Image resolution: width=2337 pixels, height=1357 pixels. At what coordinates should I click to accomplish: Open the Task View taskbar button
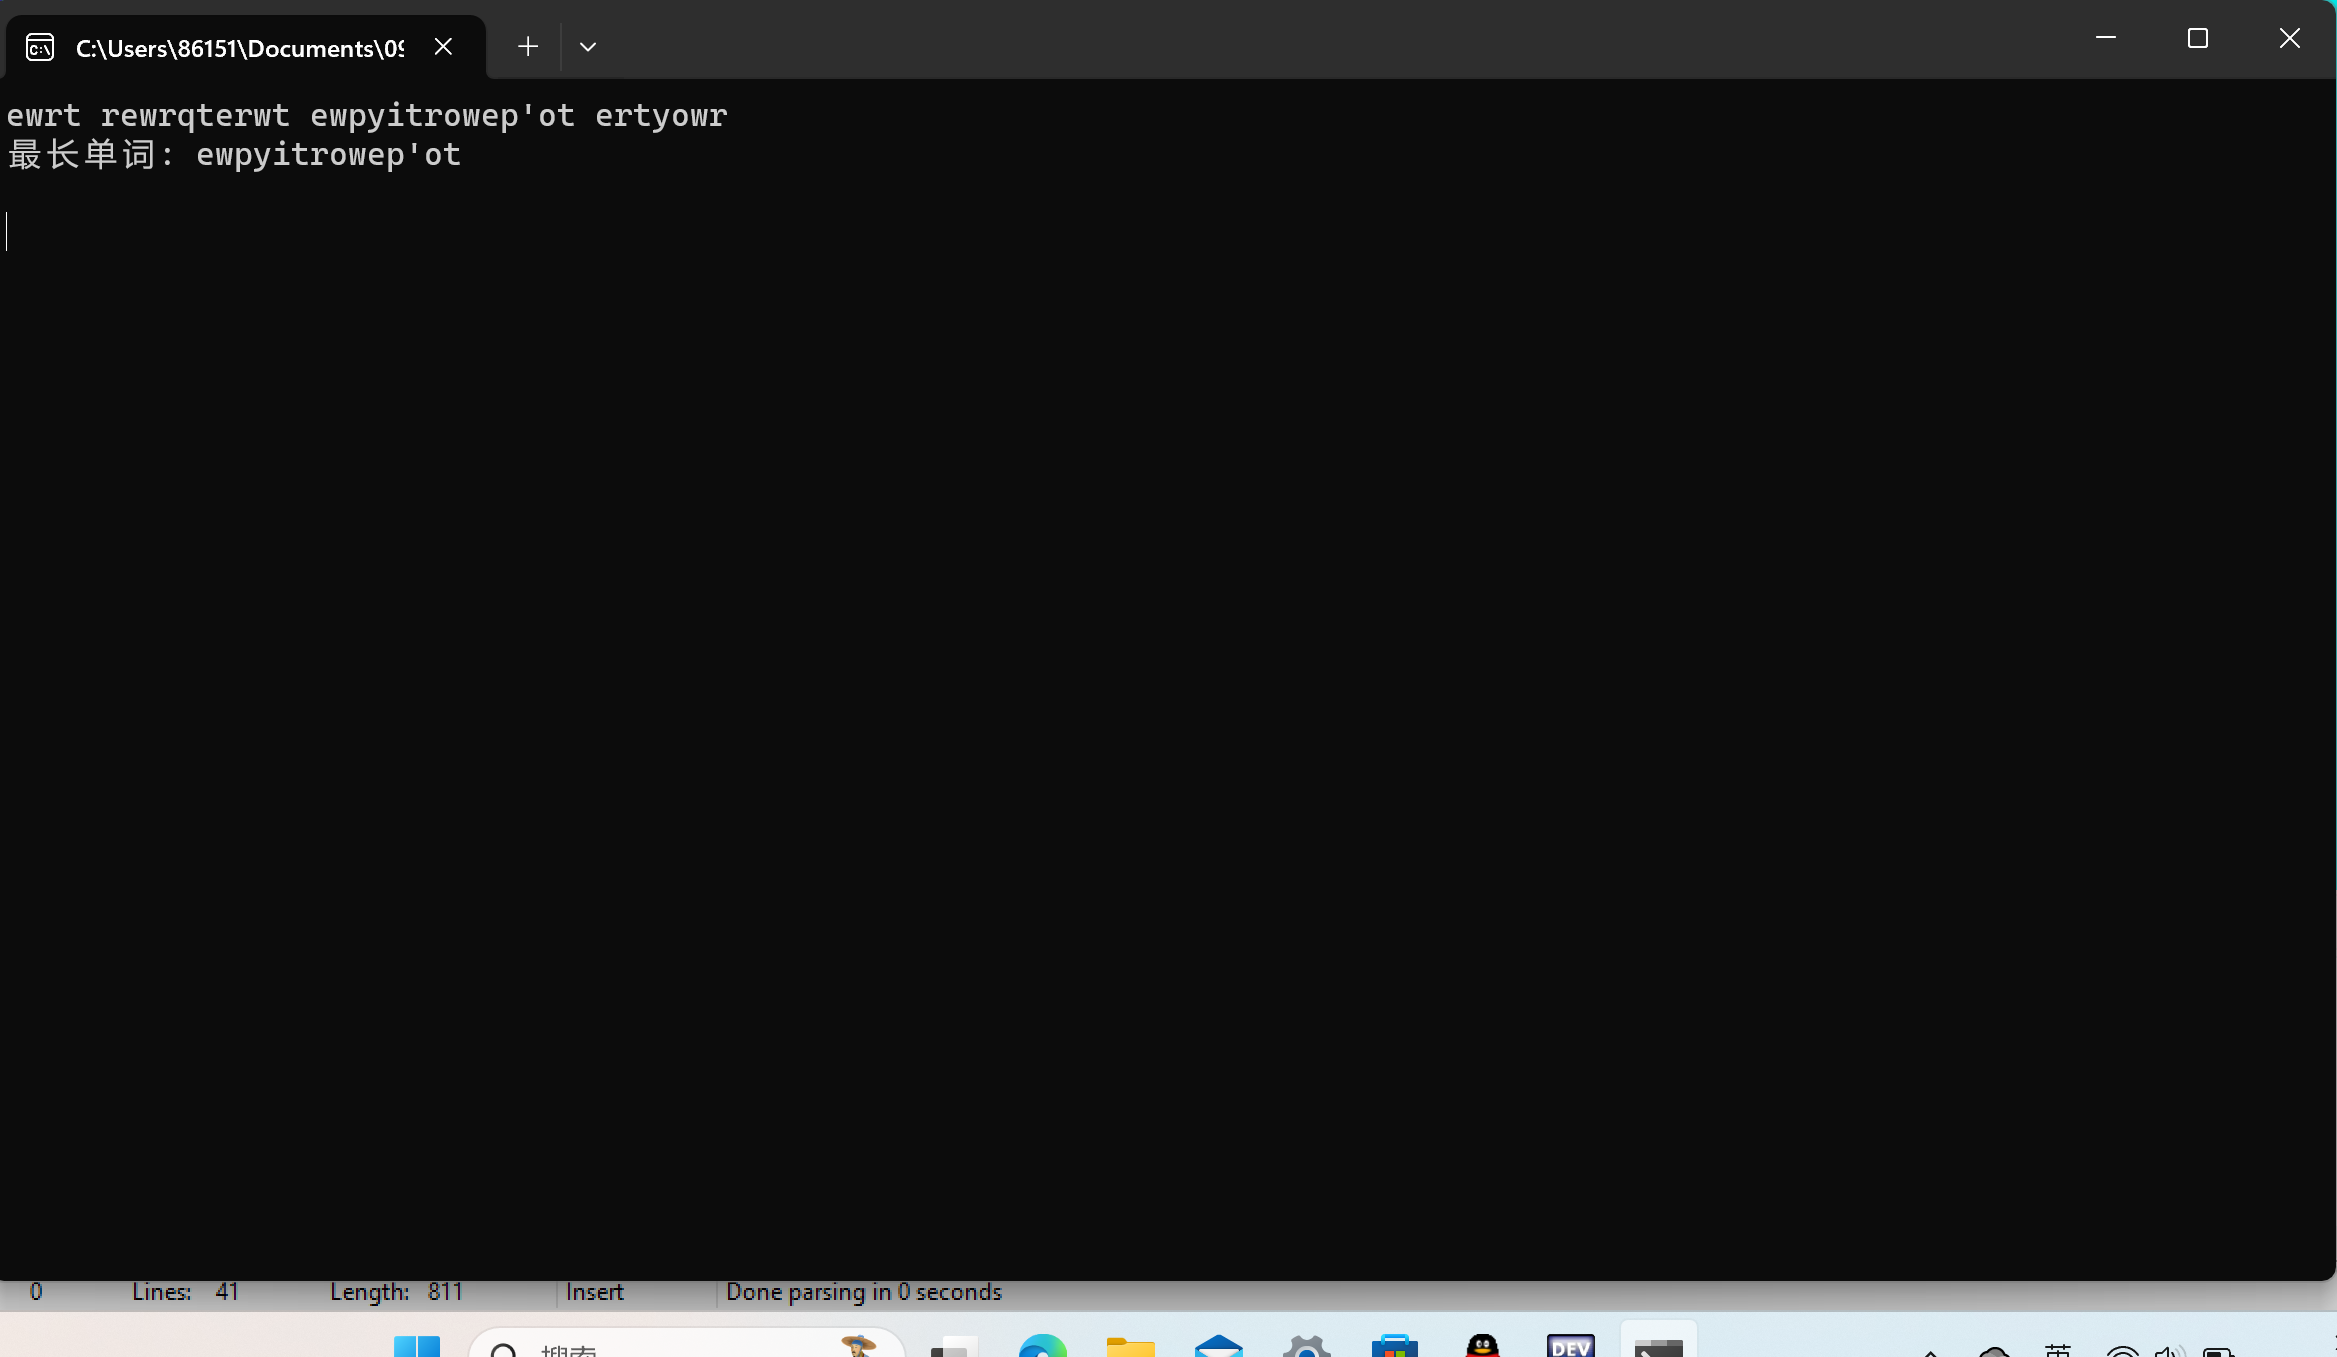pos(954,1346)
